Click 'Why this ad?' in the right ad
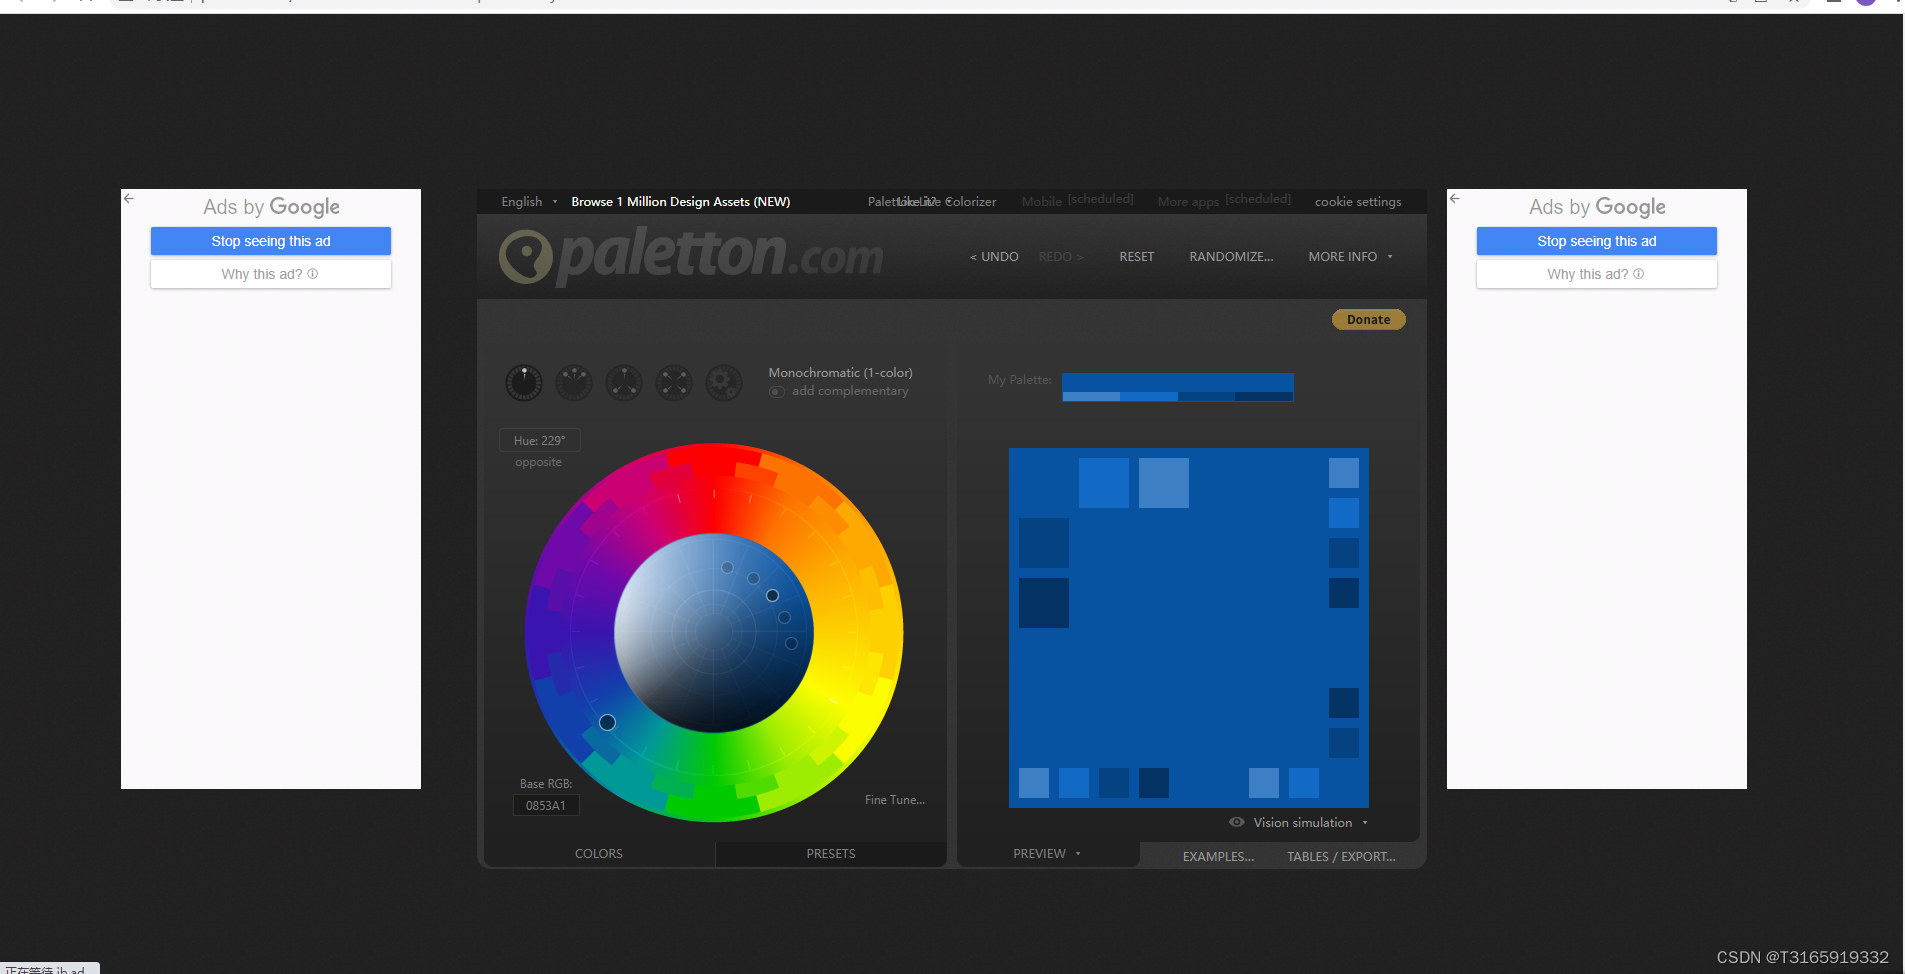Viewport: 1905px width, 974px height. coord(1597,274)
